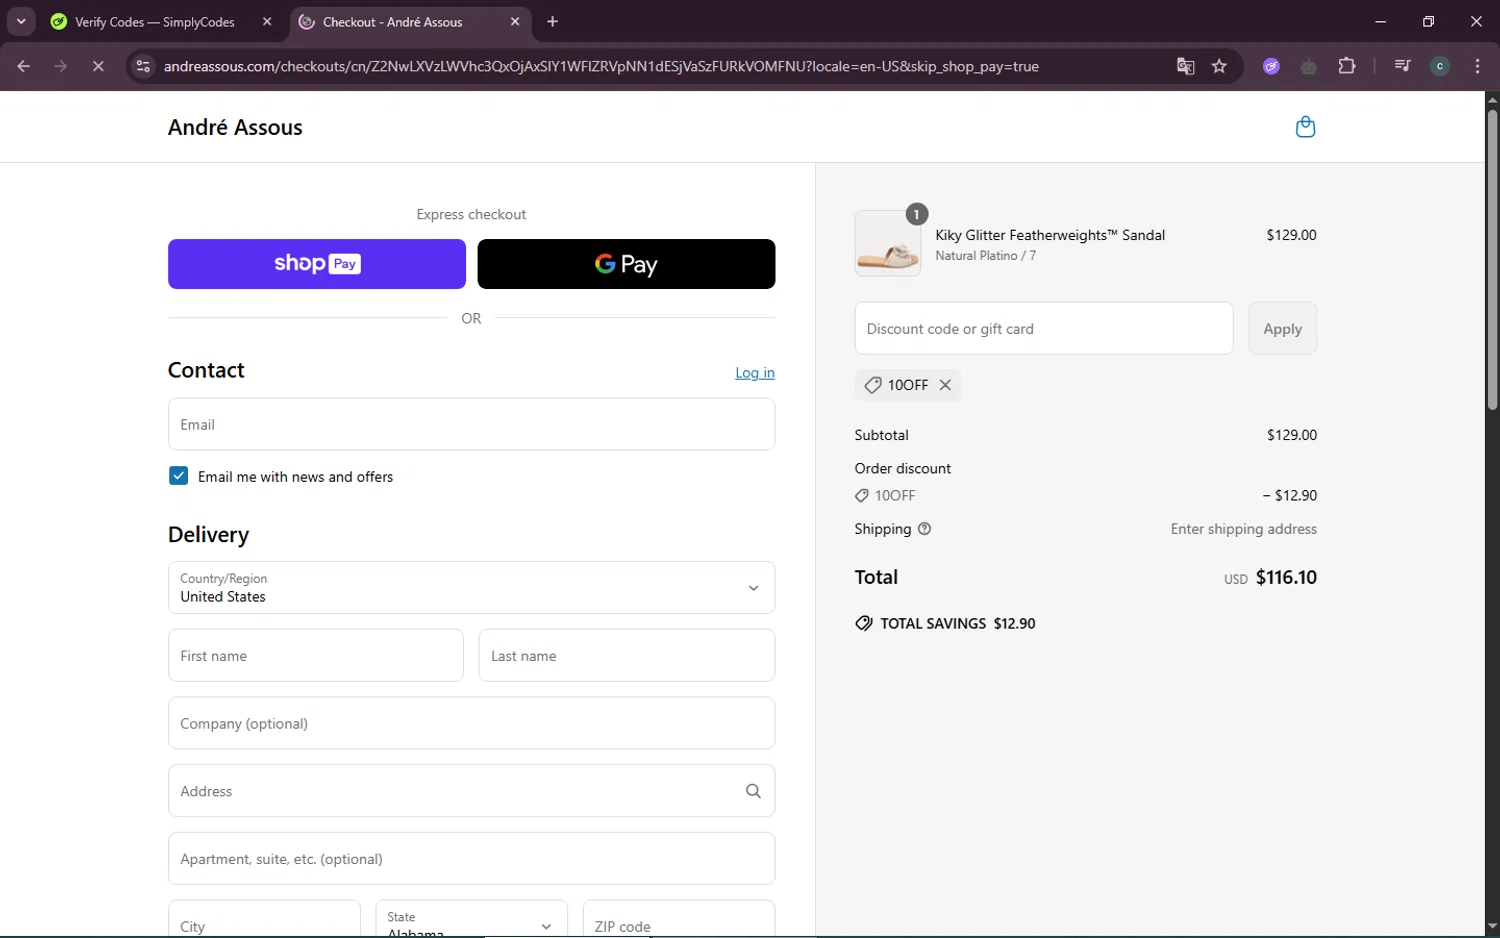The height and width of the screenshot is (938, 1500).
Task: Click the Last name field
Action: click(x=627, y=655)
